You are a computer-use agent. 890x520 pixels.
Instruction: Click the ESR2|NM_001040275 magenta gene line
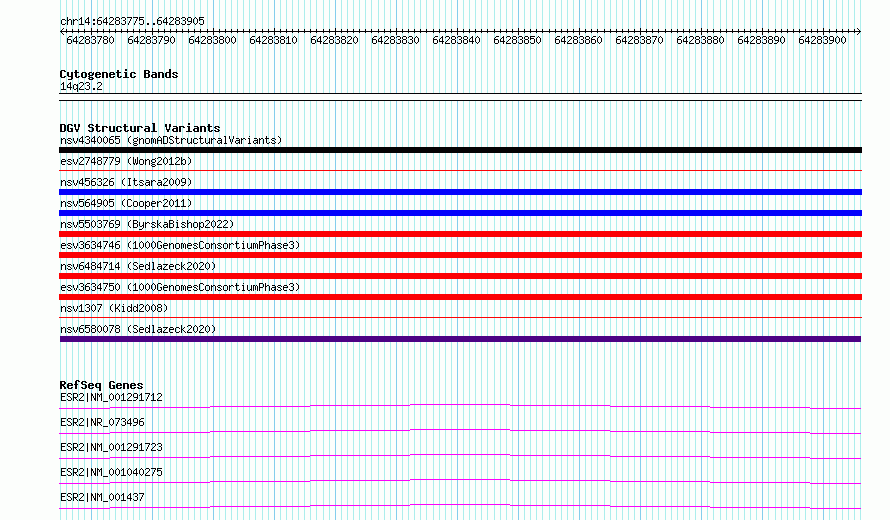(460, 481)
